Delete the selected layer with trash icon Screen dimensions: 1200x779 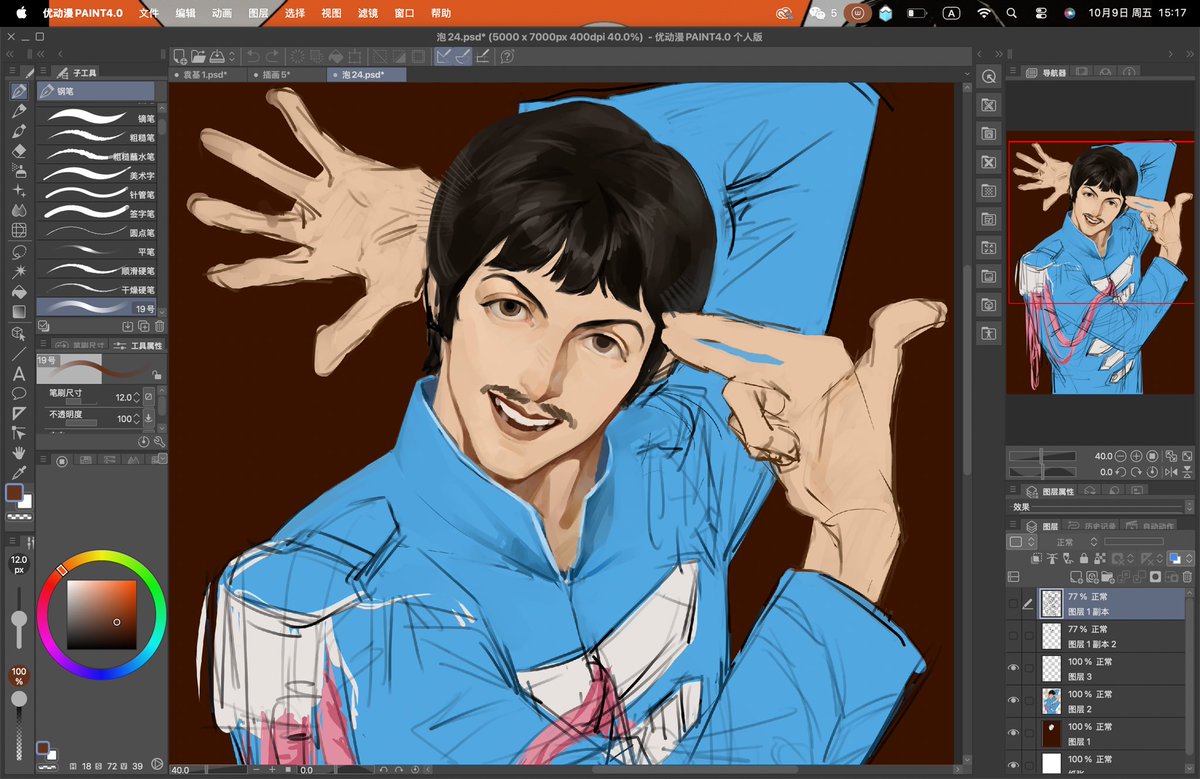tap(1187, 577)
